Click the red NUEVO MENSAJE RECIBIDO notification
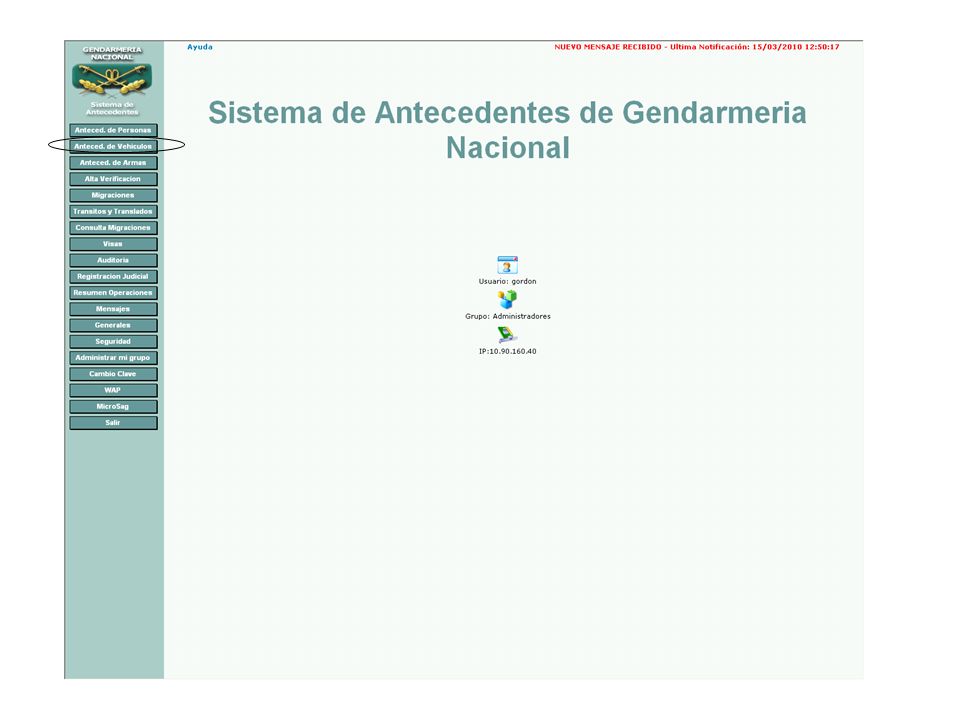This screenshot has width=960, height=720. (x=697, y=47)
